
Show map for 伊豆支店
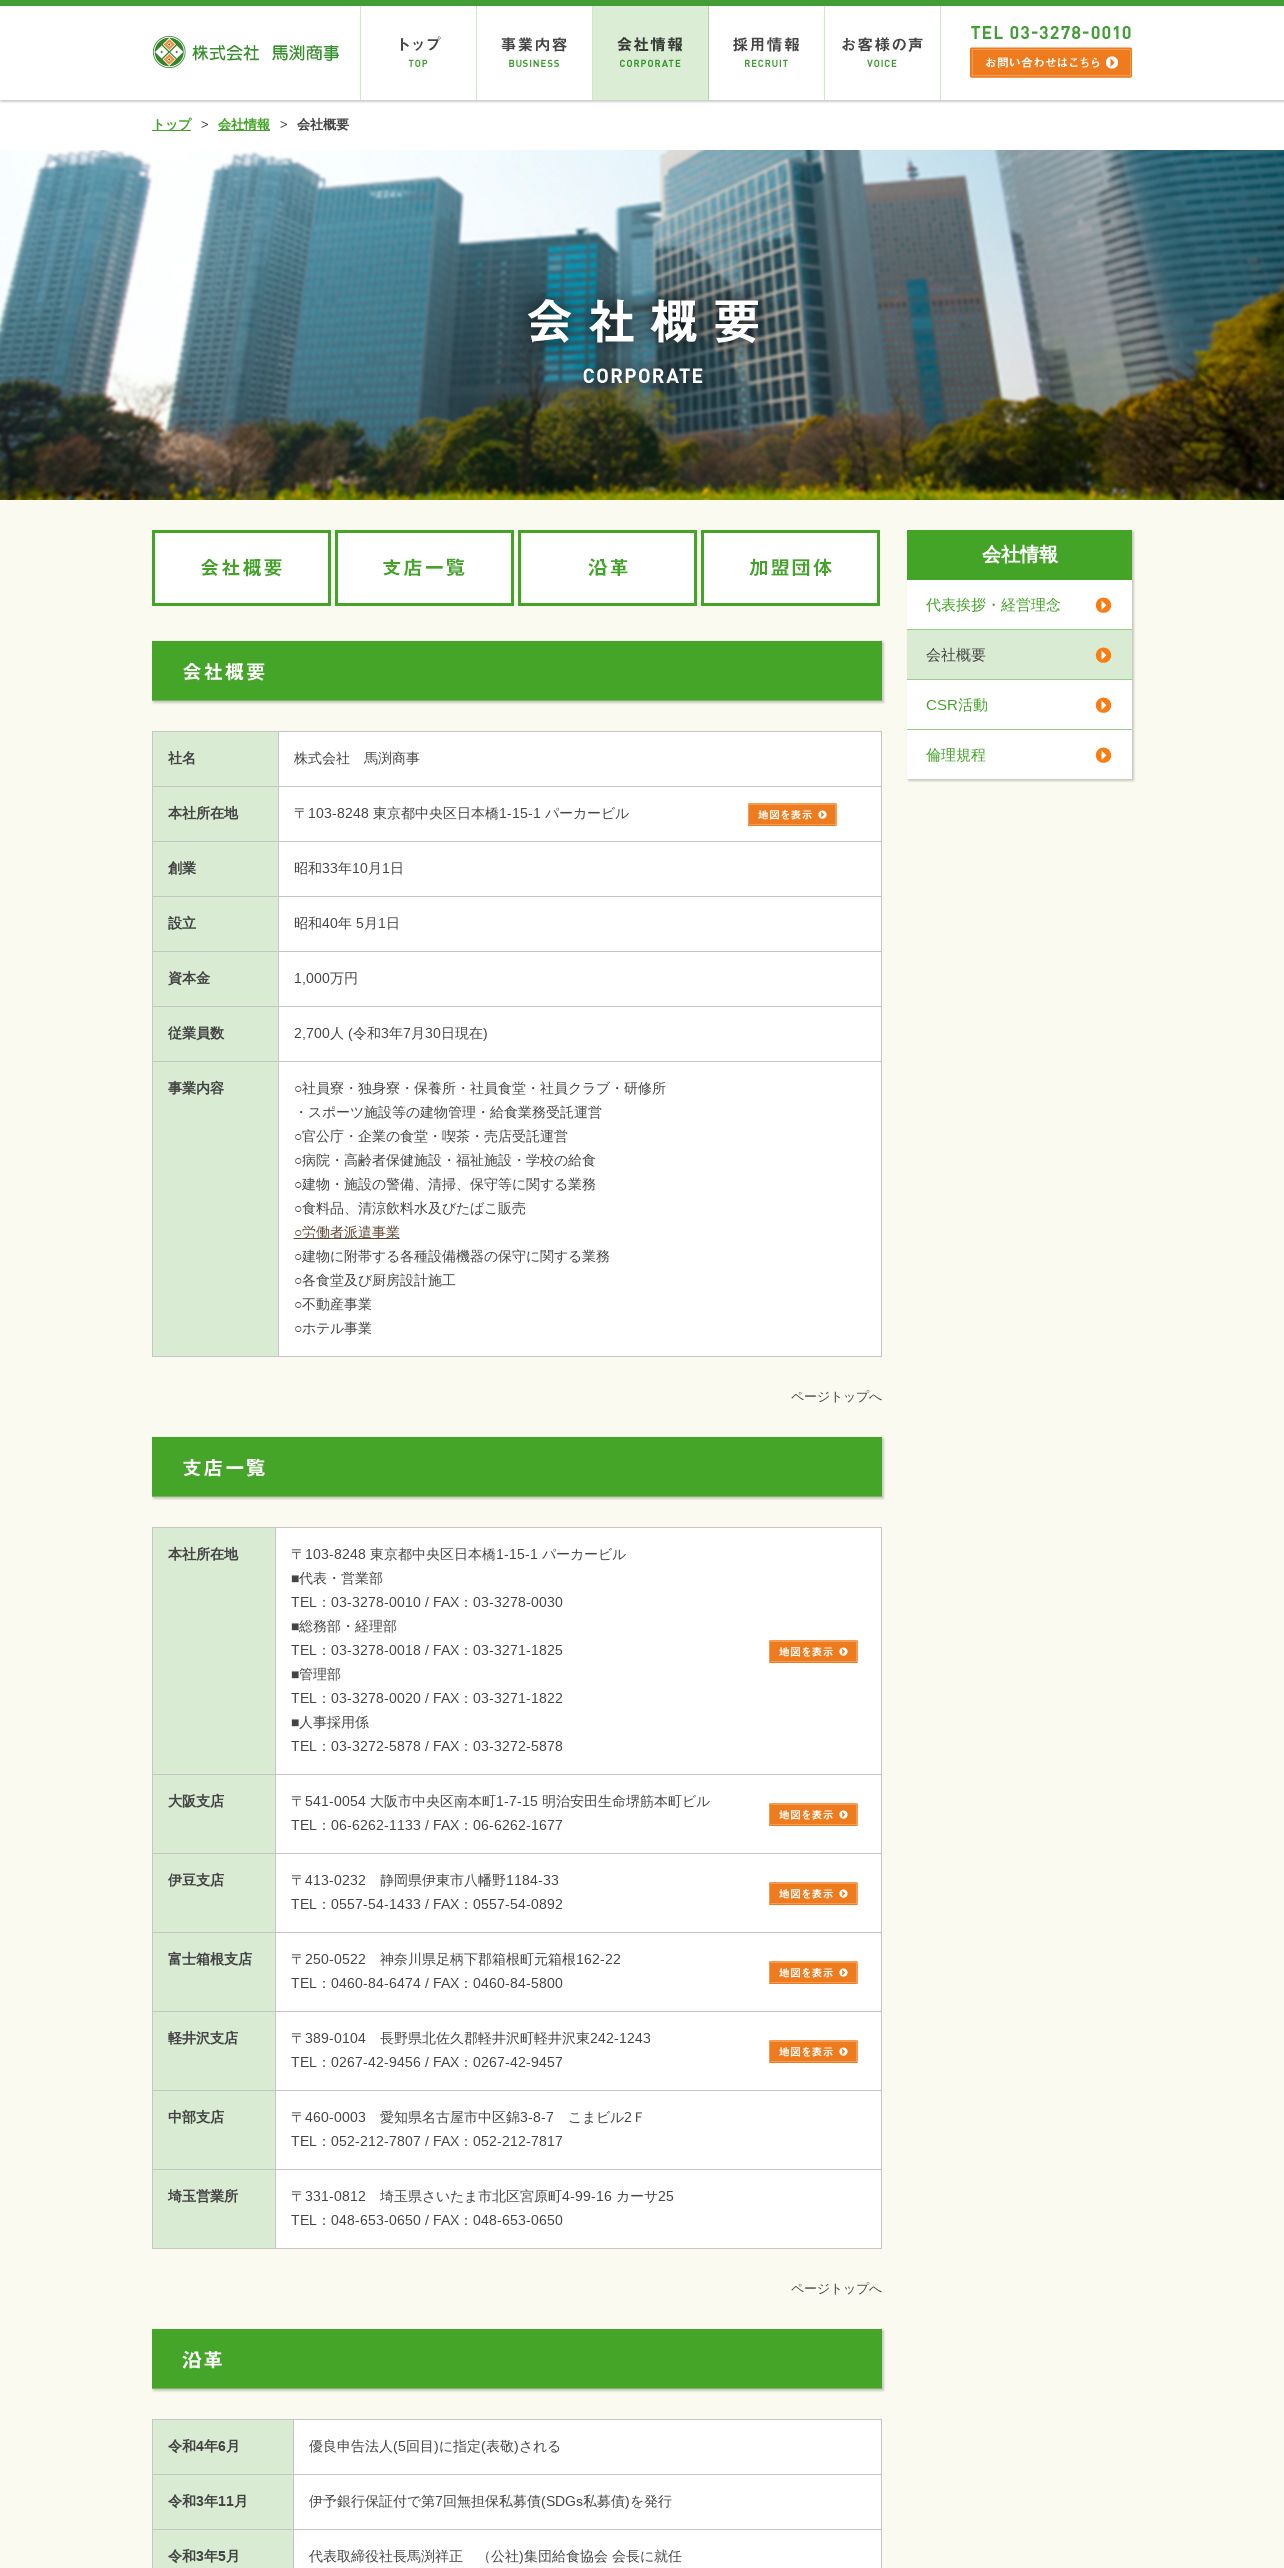coord(813,1894)
